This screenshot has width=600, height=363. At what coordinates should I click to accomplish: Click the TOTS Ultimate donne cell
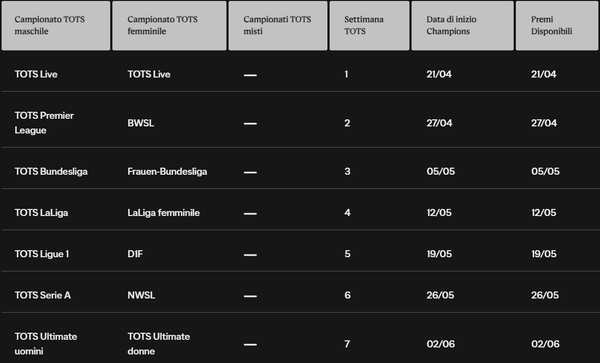(x=158, y=343)
